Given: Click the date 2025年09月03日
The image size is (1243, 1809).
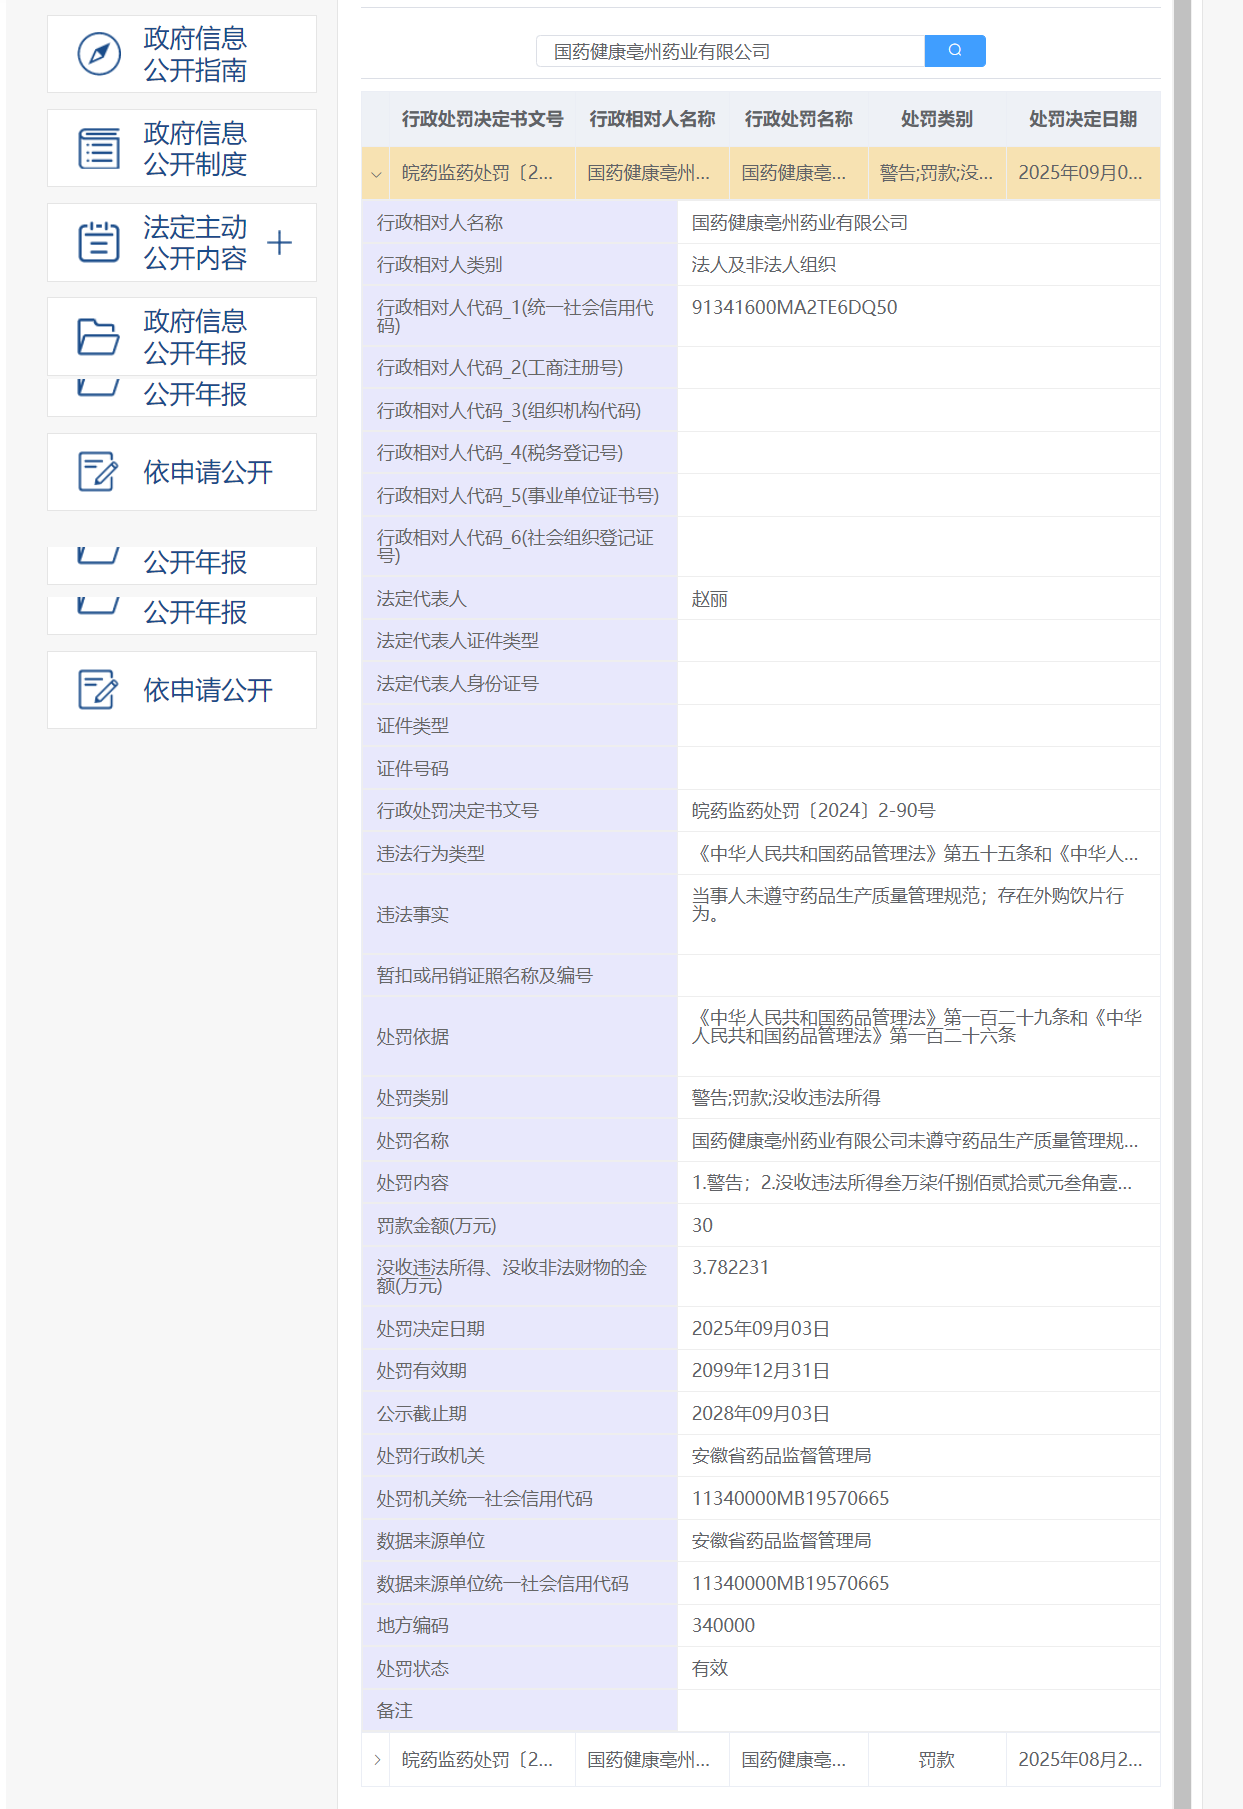Looking at the screenshot, I should 761,1329.
